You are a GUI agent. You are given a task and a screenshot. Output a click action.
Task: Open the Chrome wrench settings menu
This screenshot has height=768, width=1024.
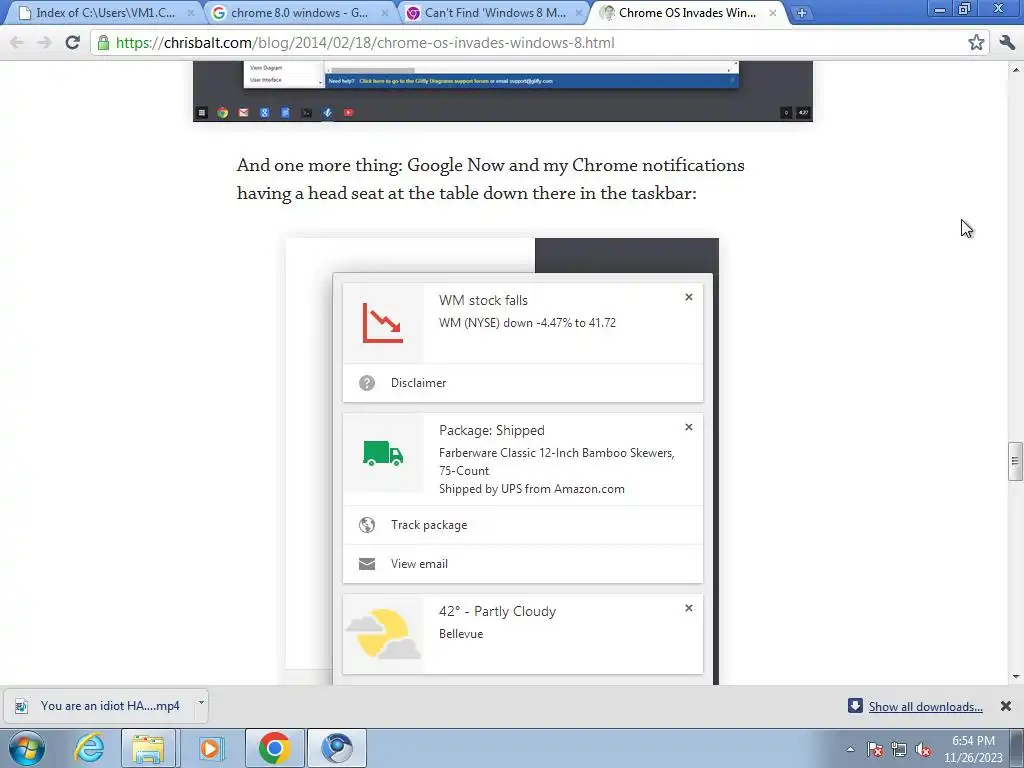(1007, 42)
